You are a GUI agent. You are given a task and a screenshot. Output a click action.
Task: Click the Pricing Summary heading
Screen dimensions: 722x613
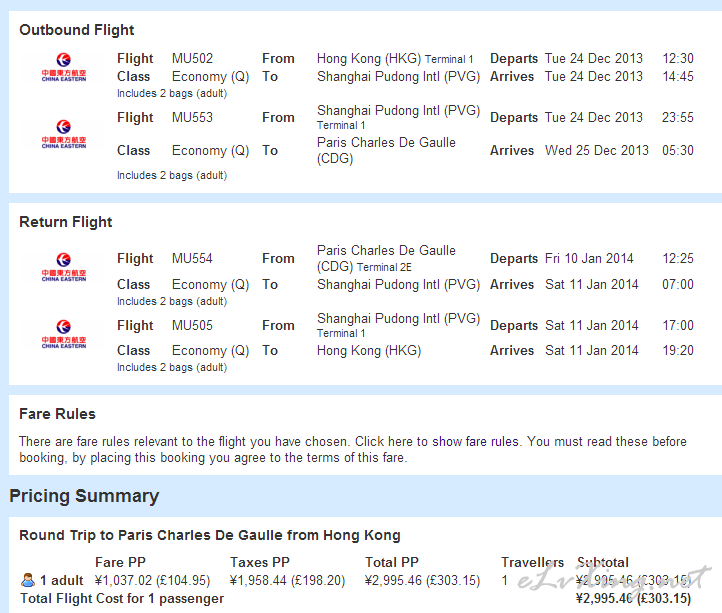84,496
